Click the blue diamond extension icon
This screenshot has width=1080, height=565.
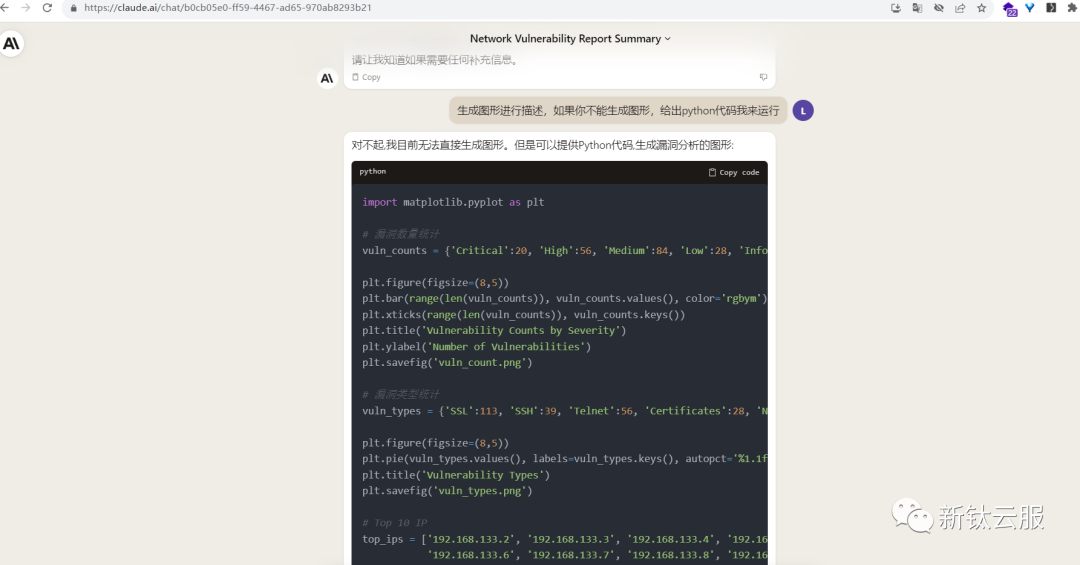pos(1030,8)
